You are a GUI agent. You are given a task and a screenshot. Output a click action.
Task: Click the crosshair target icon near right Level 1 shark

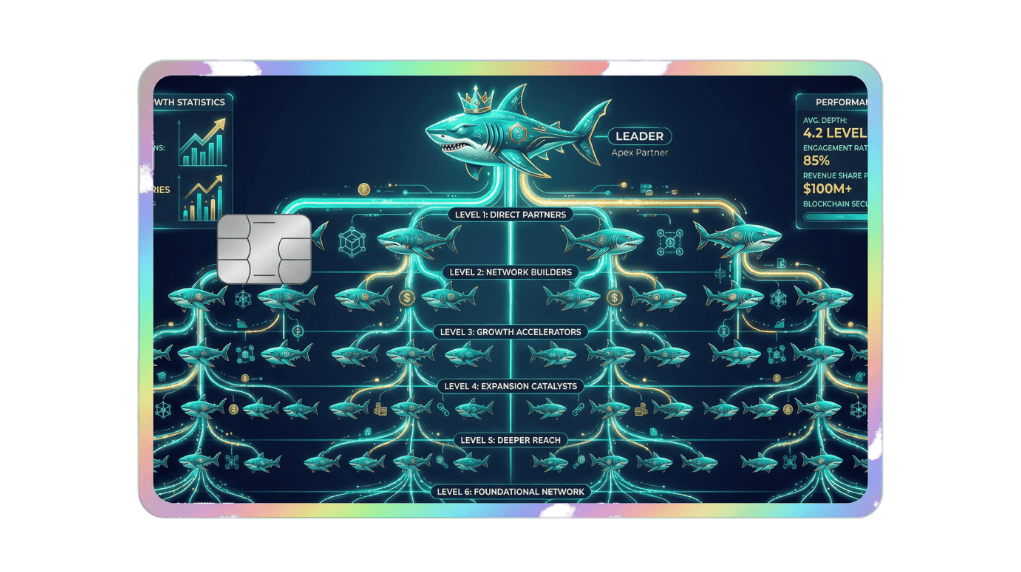click(721, 274)
